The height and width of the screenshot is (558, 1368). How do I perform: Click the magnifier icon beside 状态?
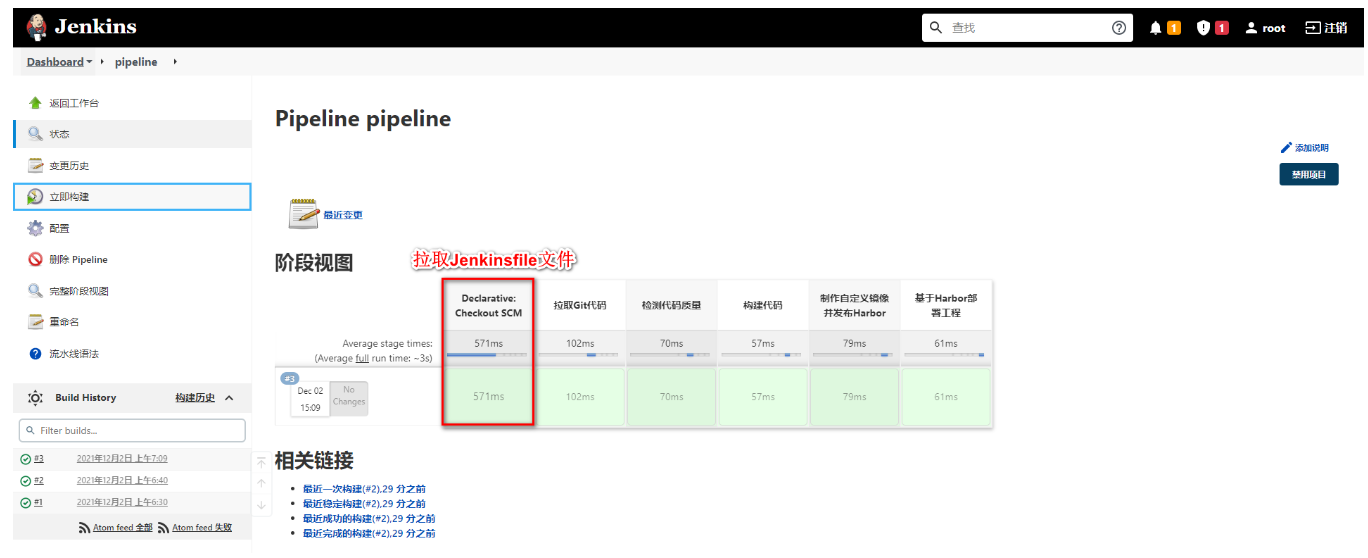[x=35, y=134]
